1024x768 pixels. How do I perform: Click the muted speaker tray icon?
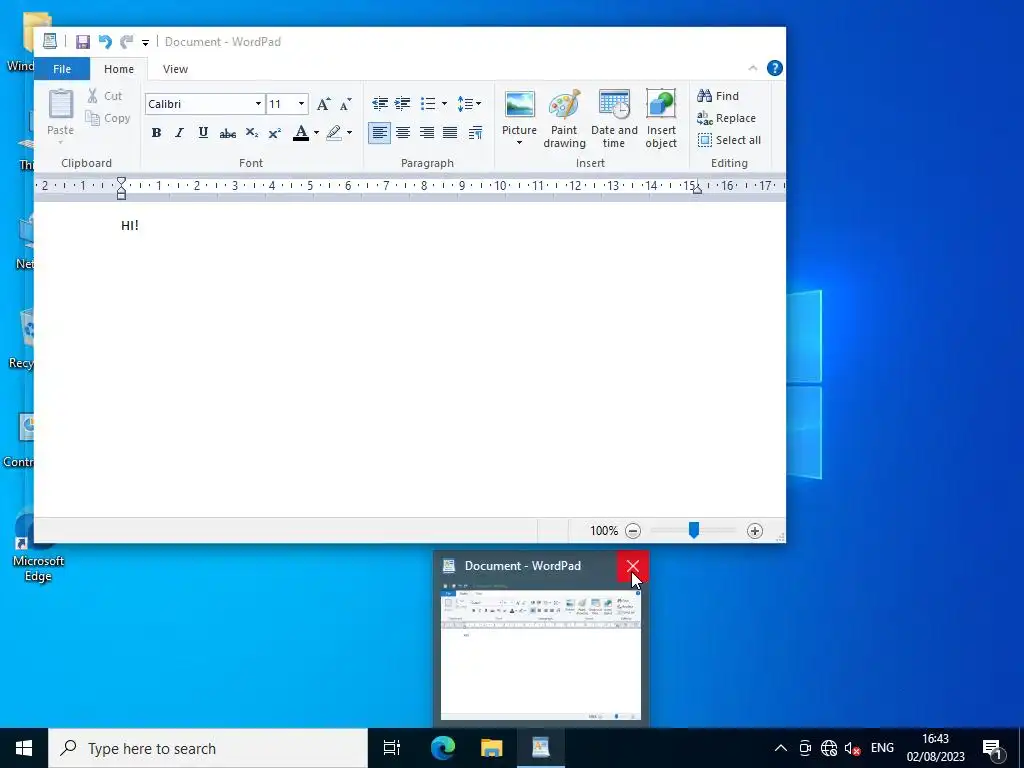pyautogui.click(x=852, y=748)
